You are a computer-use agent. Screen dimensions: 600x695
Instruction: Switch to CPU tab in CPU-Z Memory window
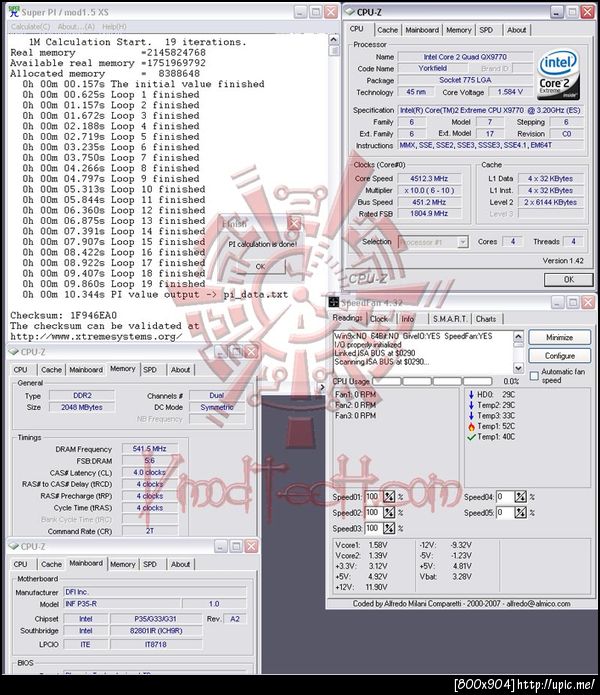[20, 370]
